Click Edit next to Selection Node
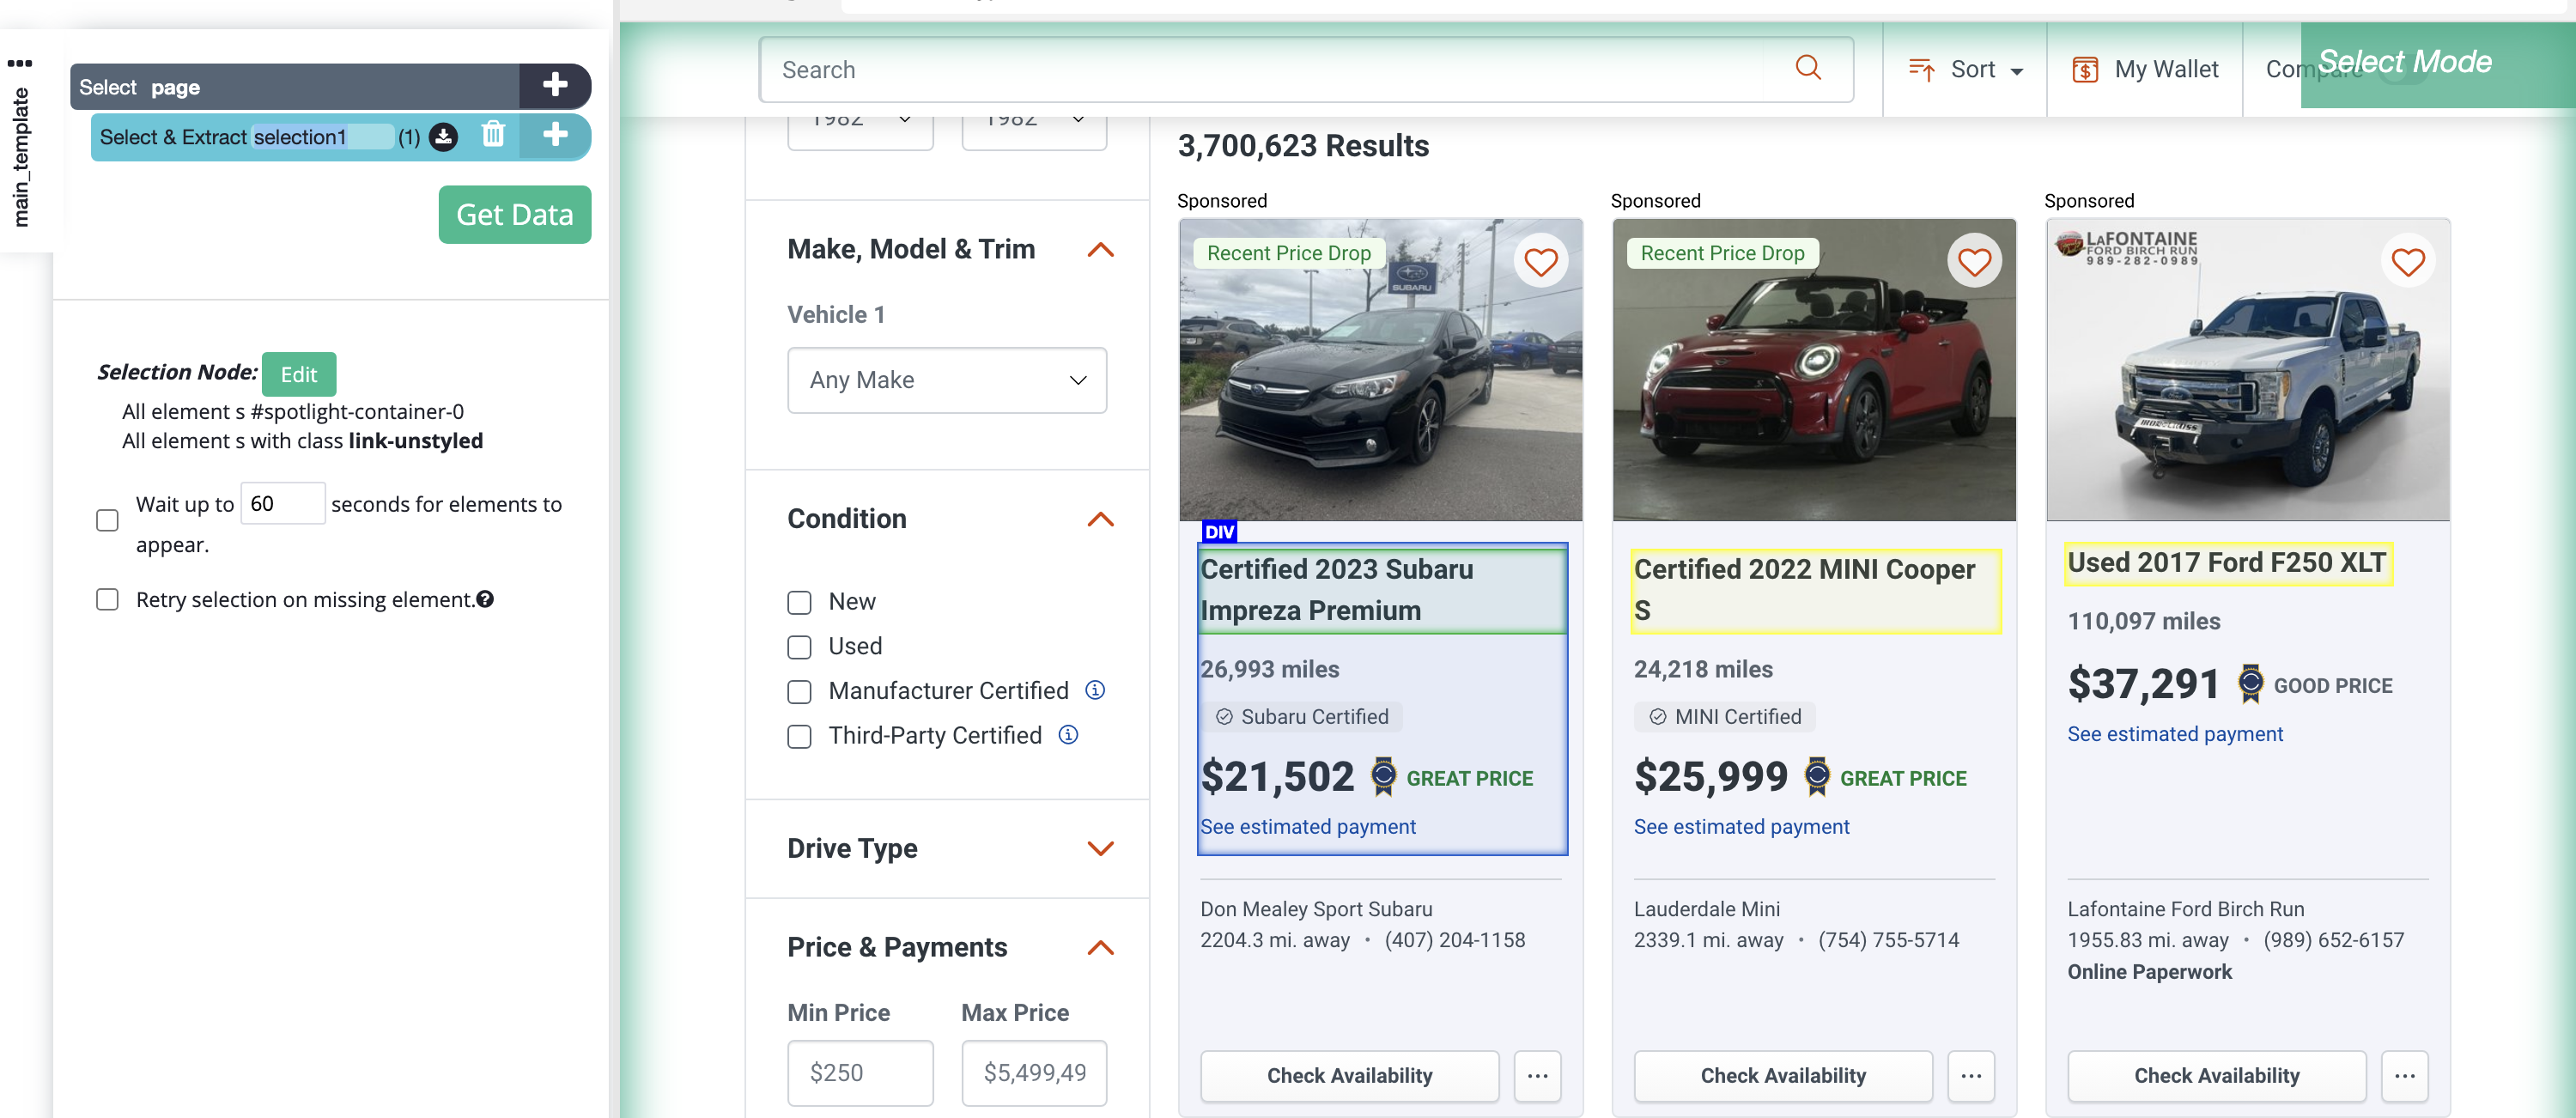 click(x=299, y=374)
